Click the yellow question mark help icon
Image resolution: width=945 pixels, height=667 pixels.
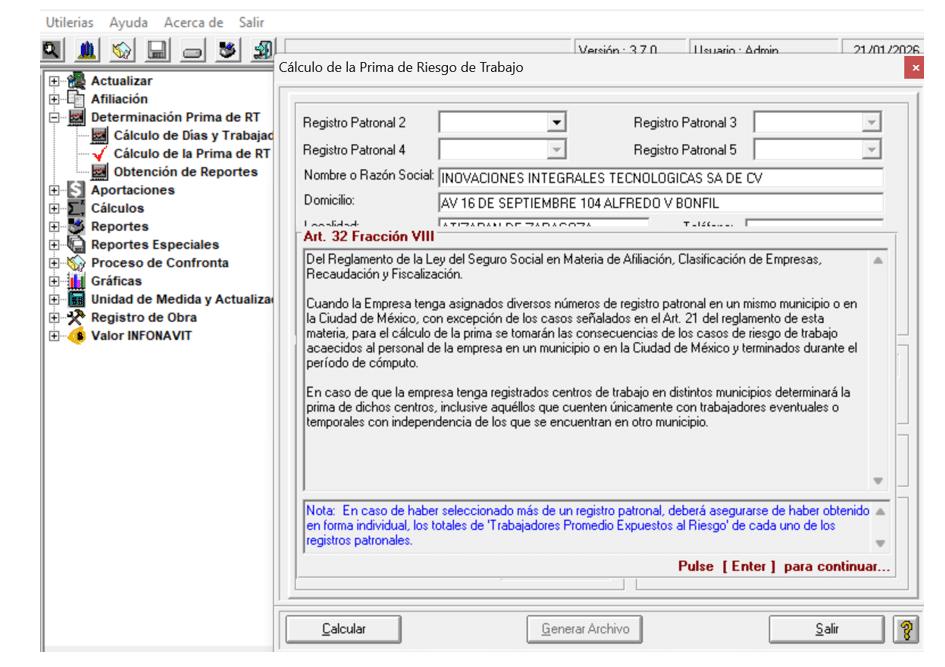(x=906, y=629)
